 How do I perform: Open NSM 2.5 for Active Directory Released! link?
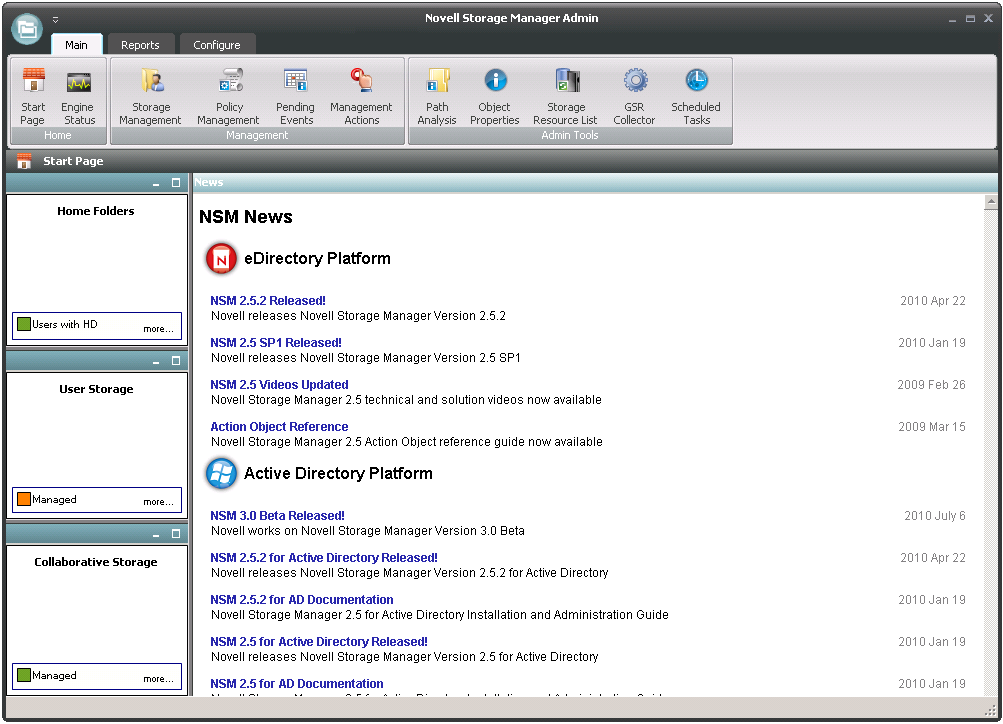click(x=319, y=641)
